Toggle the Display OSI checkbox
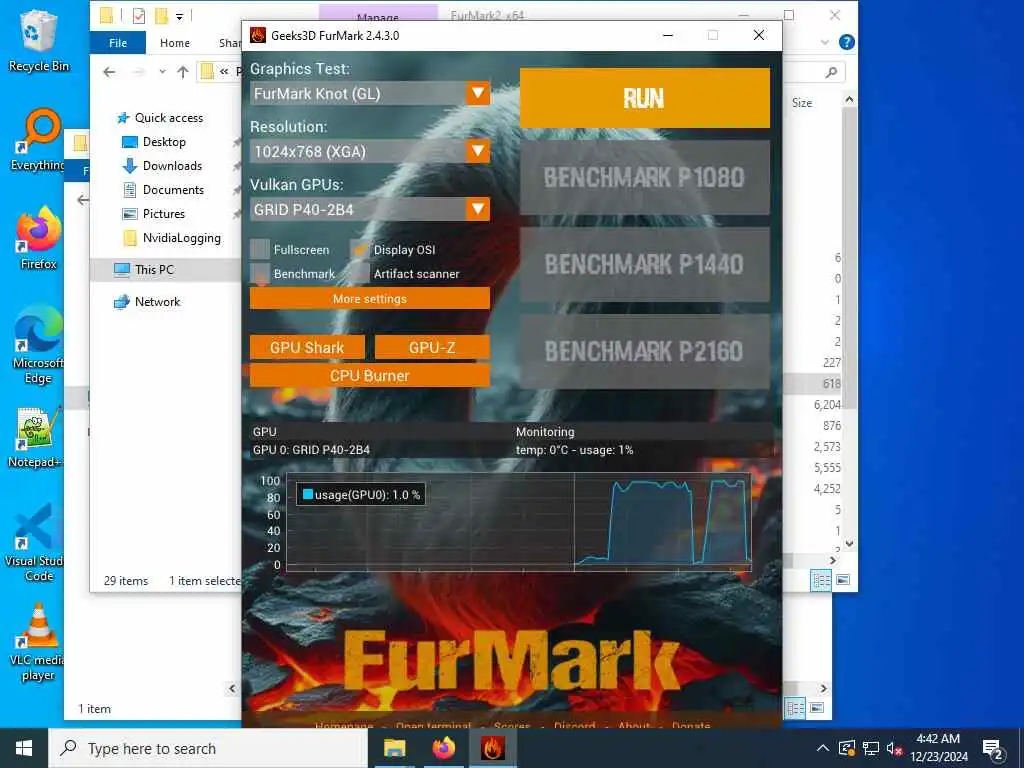 pos(360,249)
